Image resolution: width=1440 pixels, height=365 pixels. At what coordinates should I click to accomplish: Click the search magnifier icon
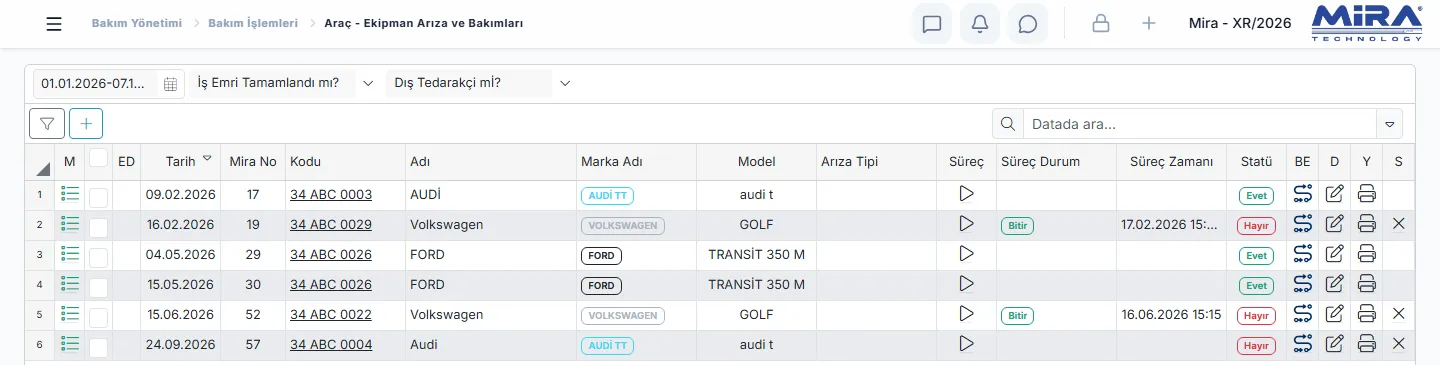click(x=1007, y=124)
